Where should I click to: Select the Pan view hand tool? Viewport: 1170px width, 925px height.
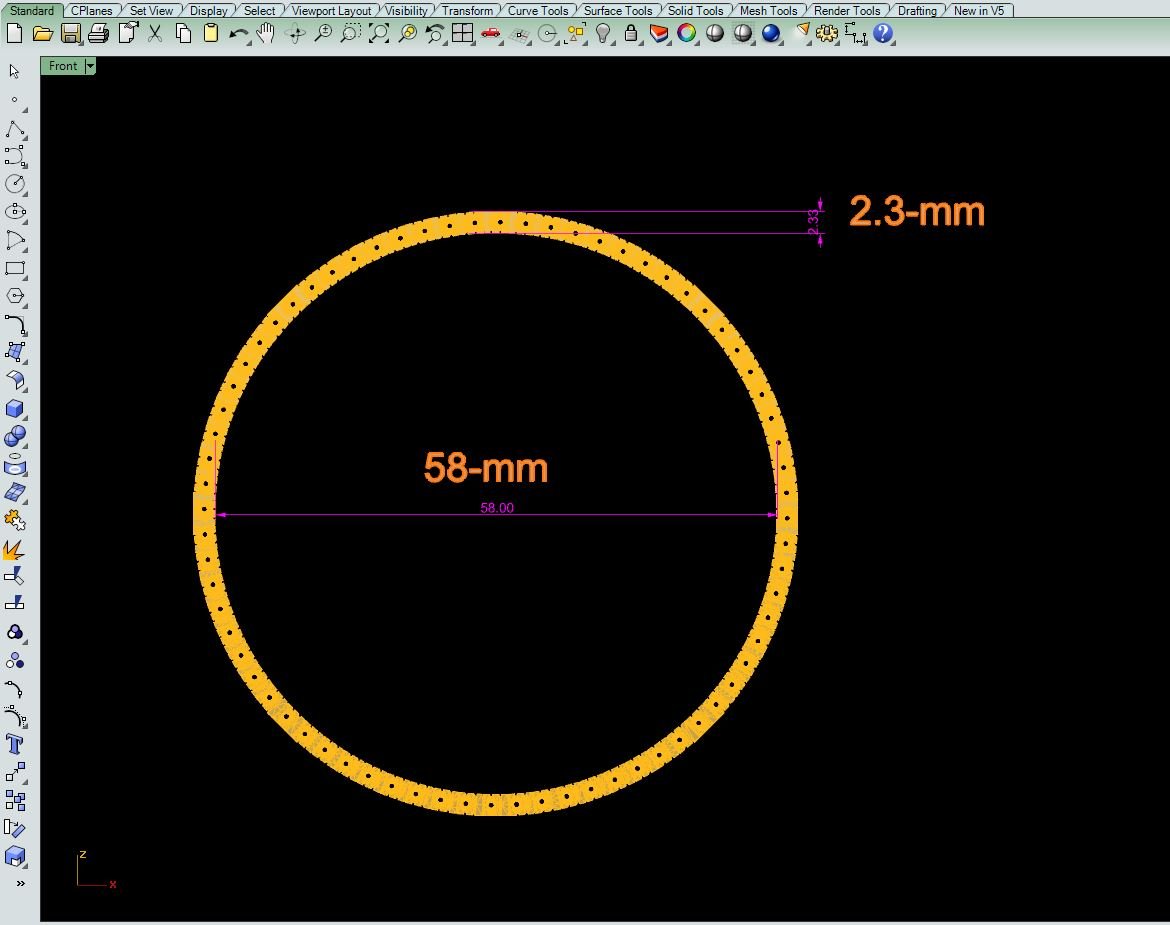[266, 33]
